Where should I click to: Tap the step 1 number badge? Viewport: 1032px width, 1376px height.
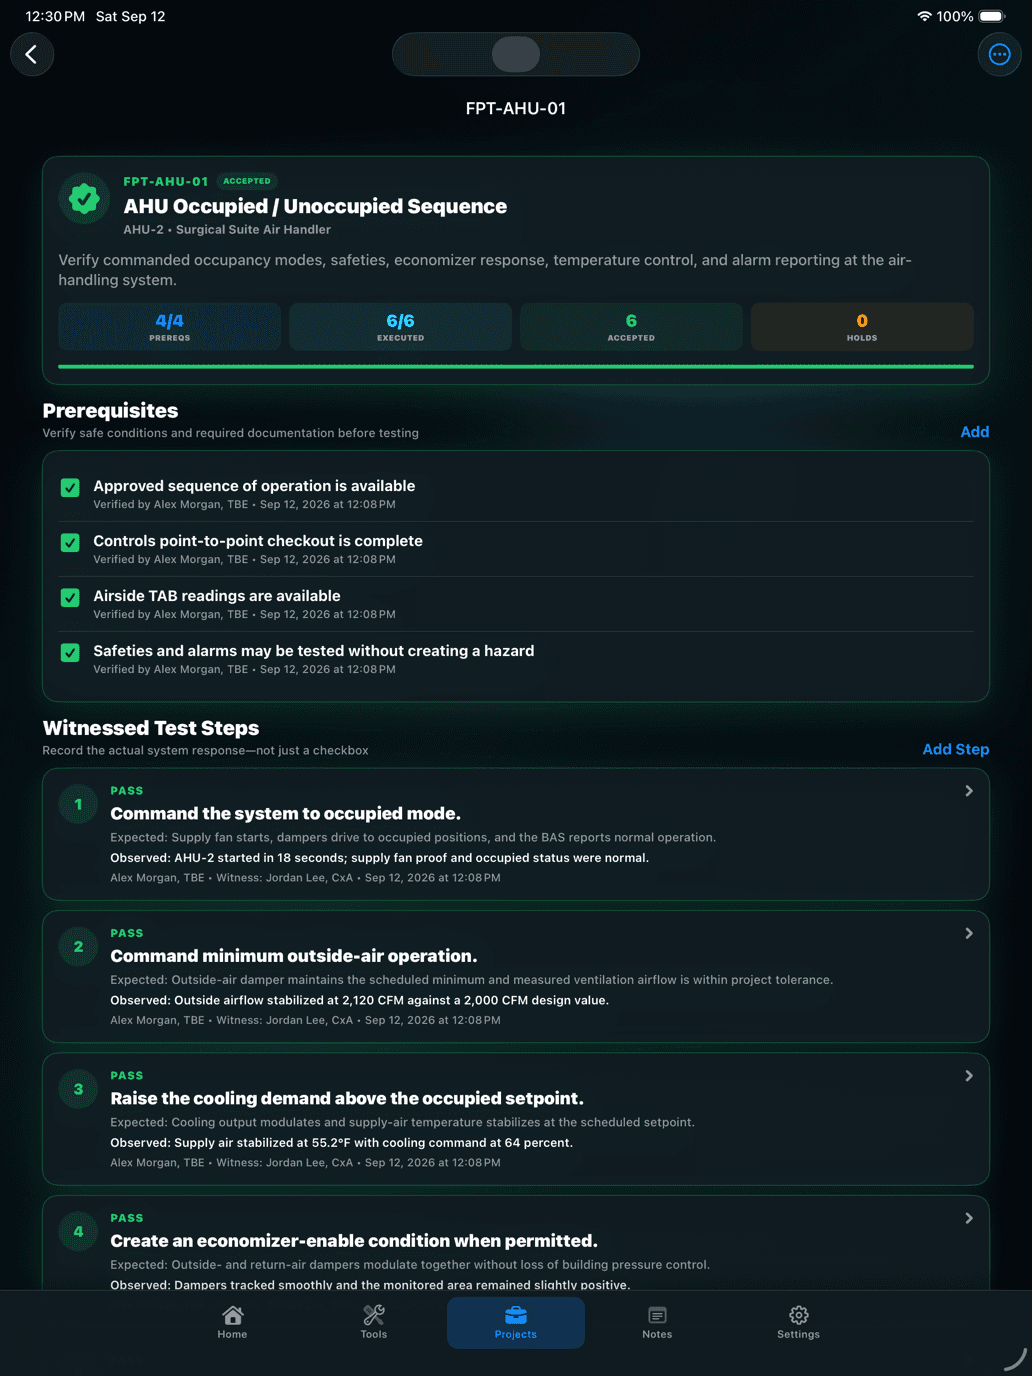tap(79, 804)
